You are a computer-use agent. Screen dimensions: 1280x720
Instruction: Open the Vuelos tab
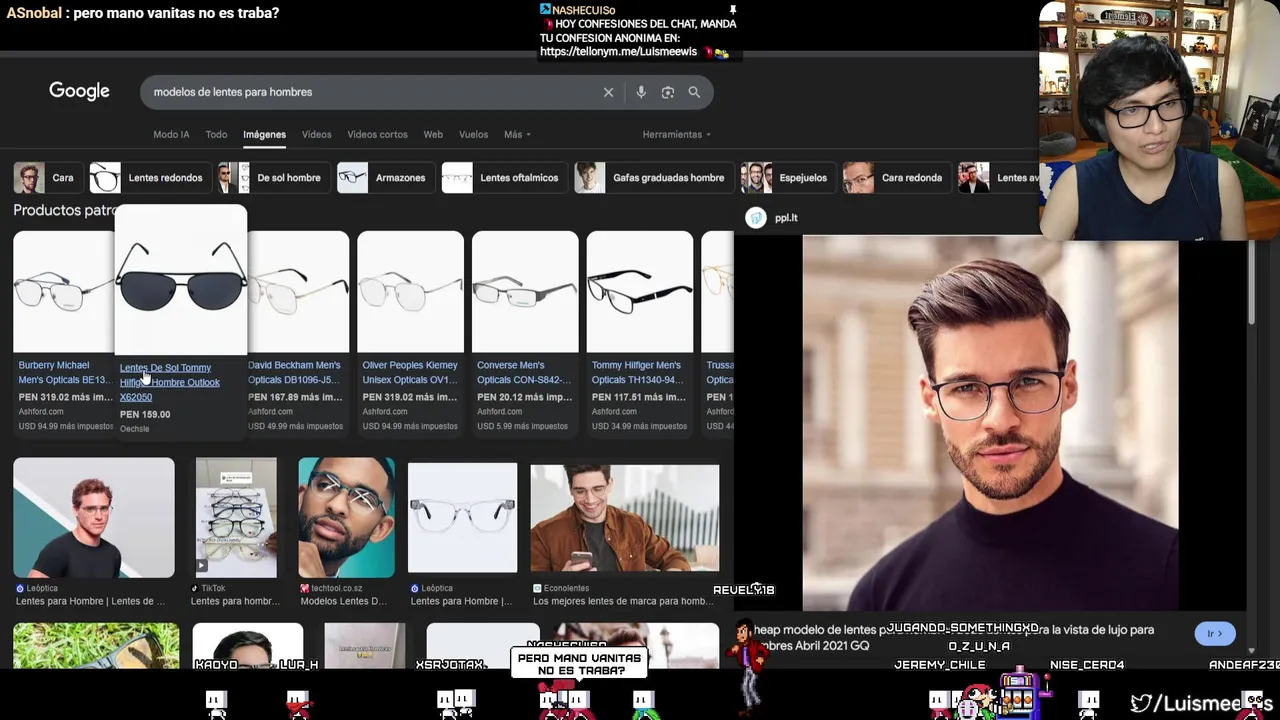click(x=473, y=134)
